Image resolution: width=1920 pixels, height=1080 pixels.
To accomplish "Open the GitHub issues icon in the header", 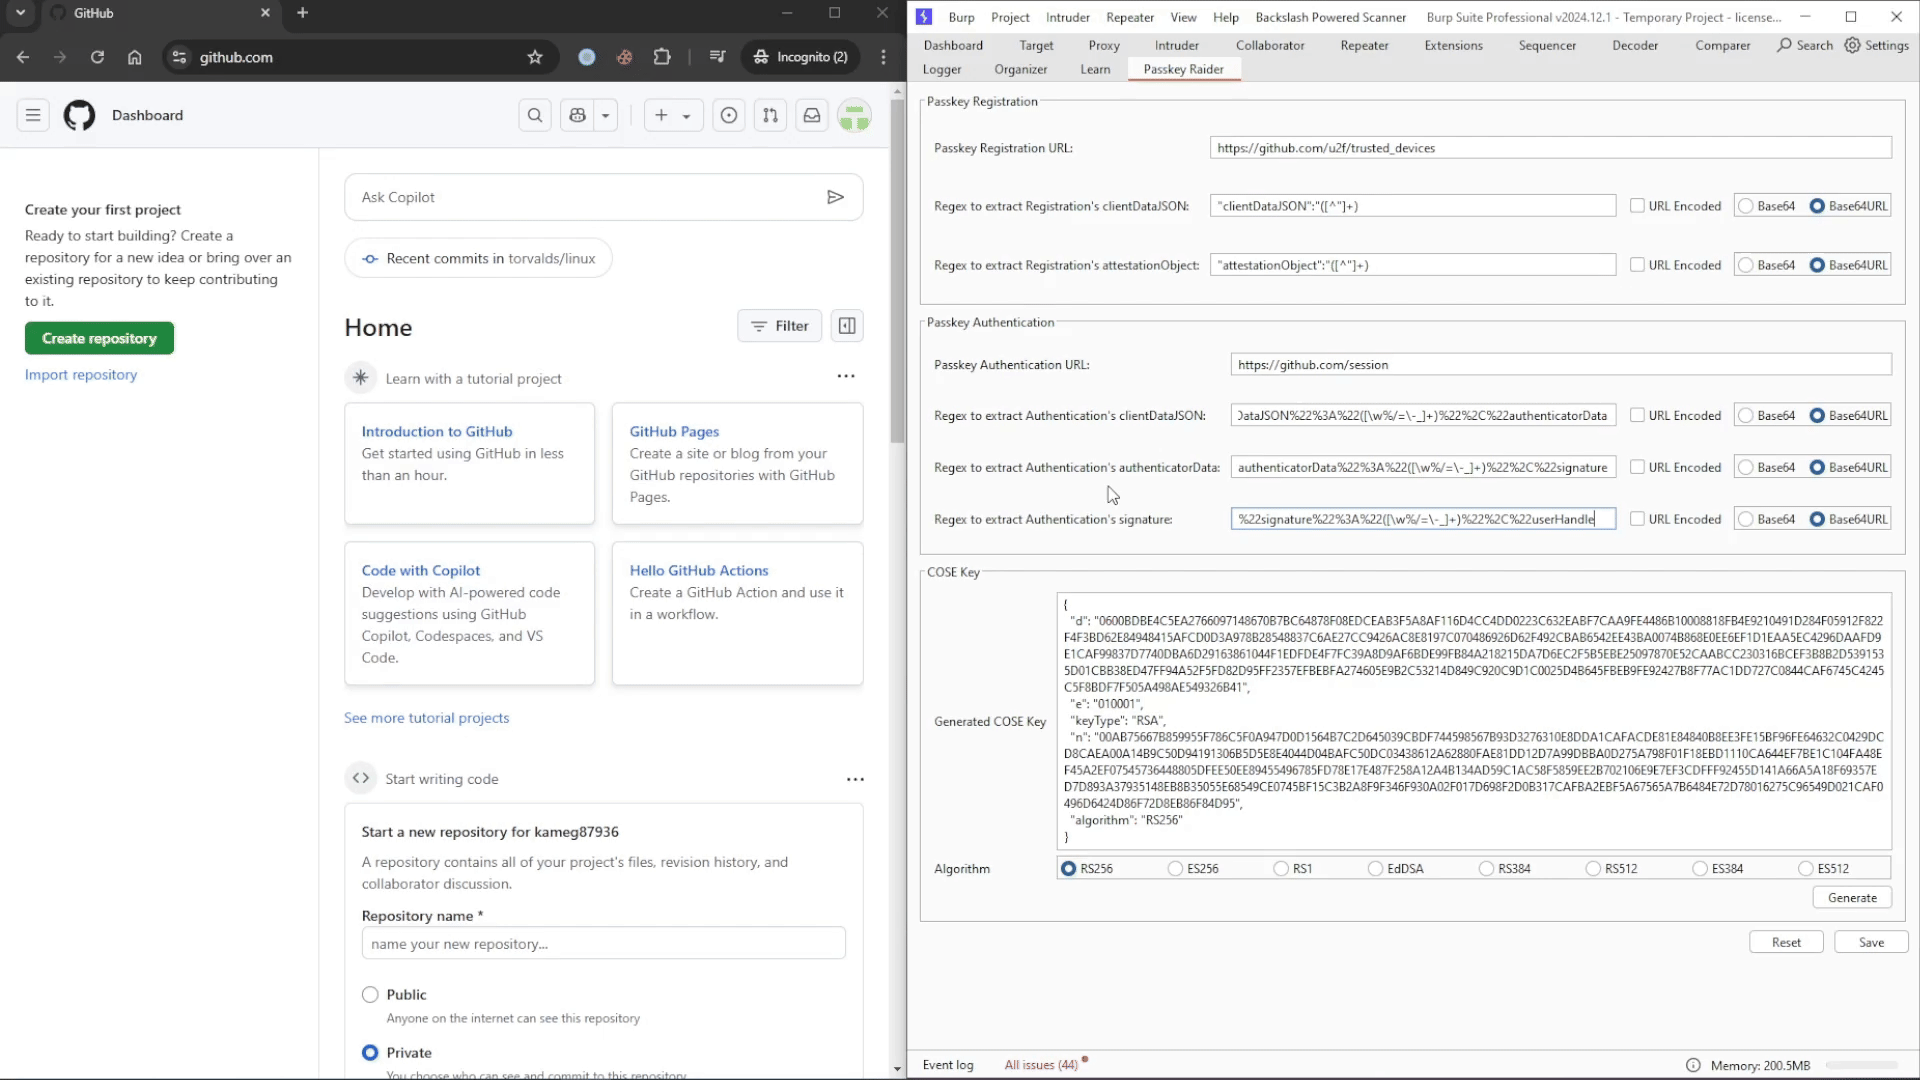I will click(729, 115).
